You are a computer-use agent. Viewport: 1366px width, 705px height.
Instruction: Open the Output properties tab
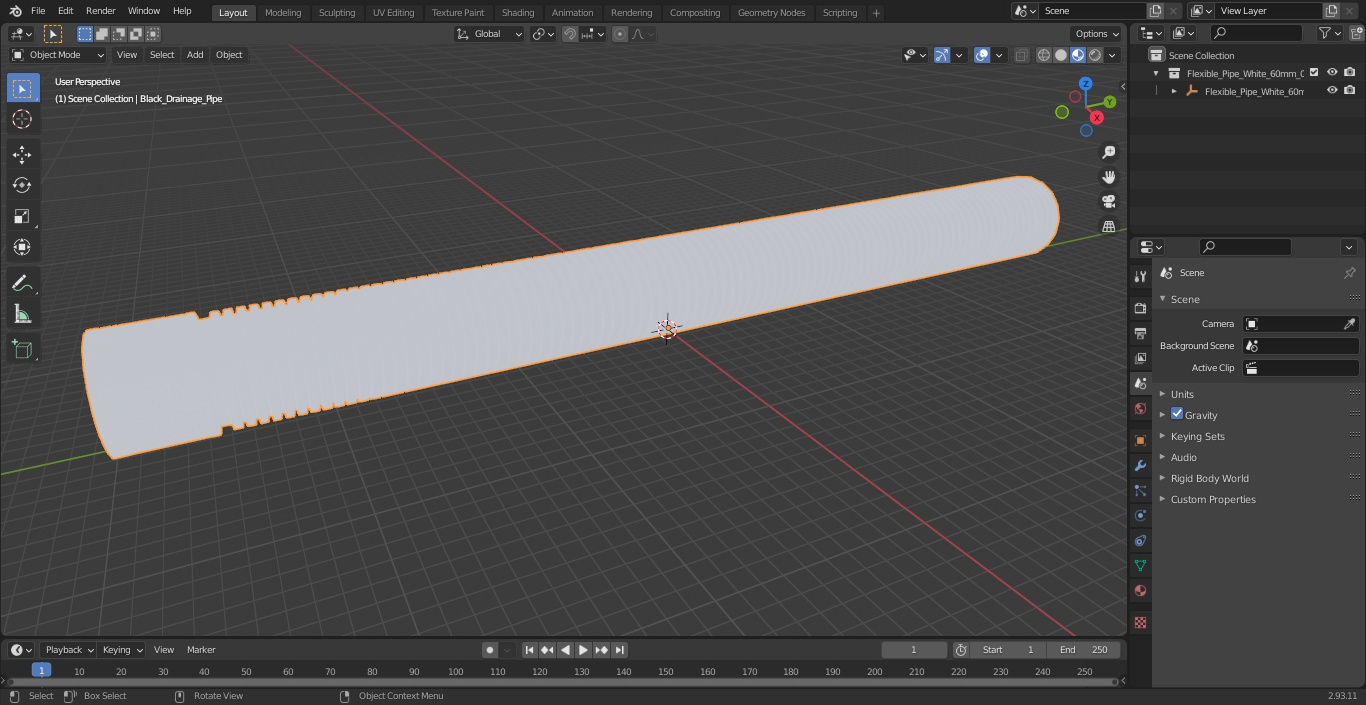[x=1140, y=333]
